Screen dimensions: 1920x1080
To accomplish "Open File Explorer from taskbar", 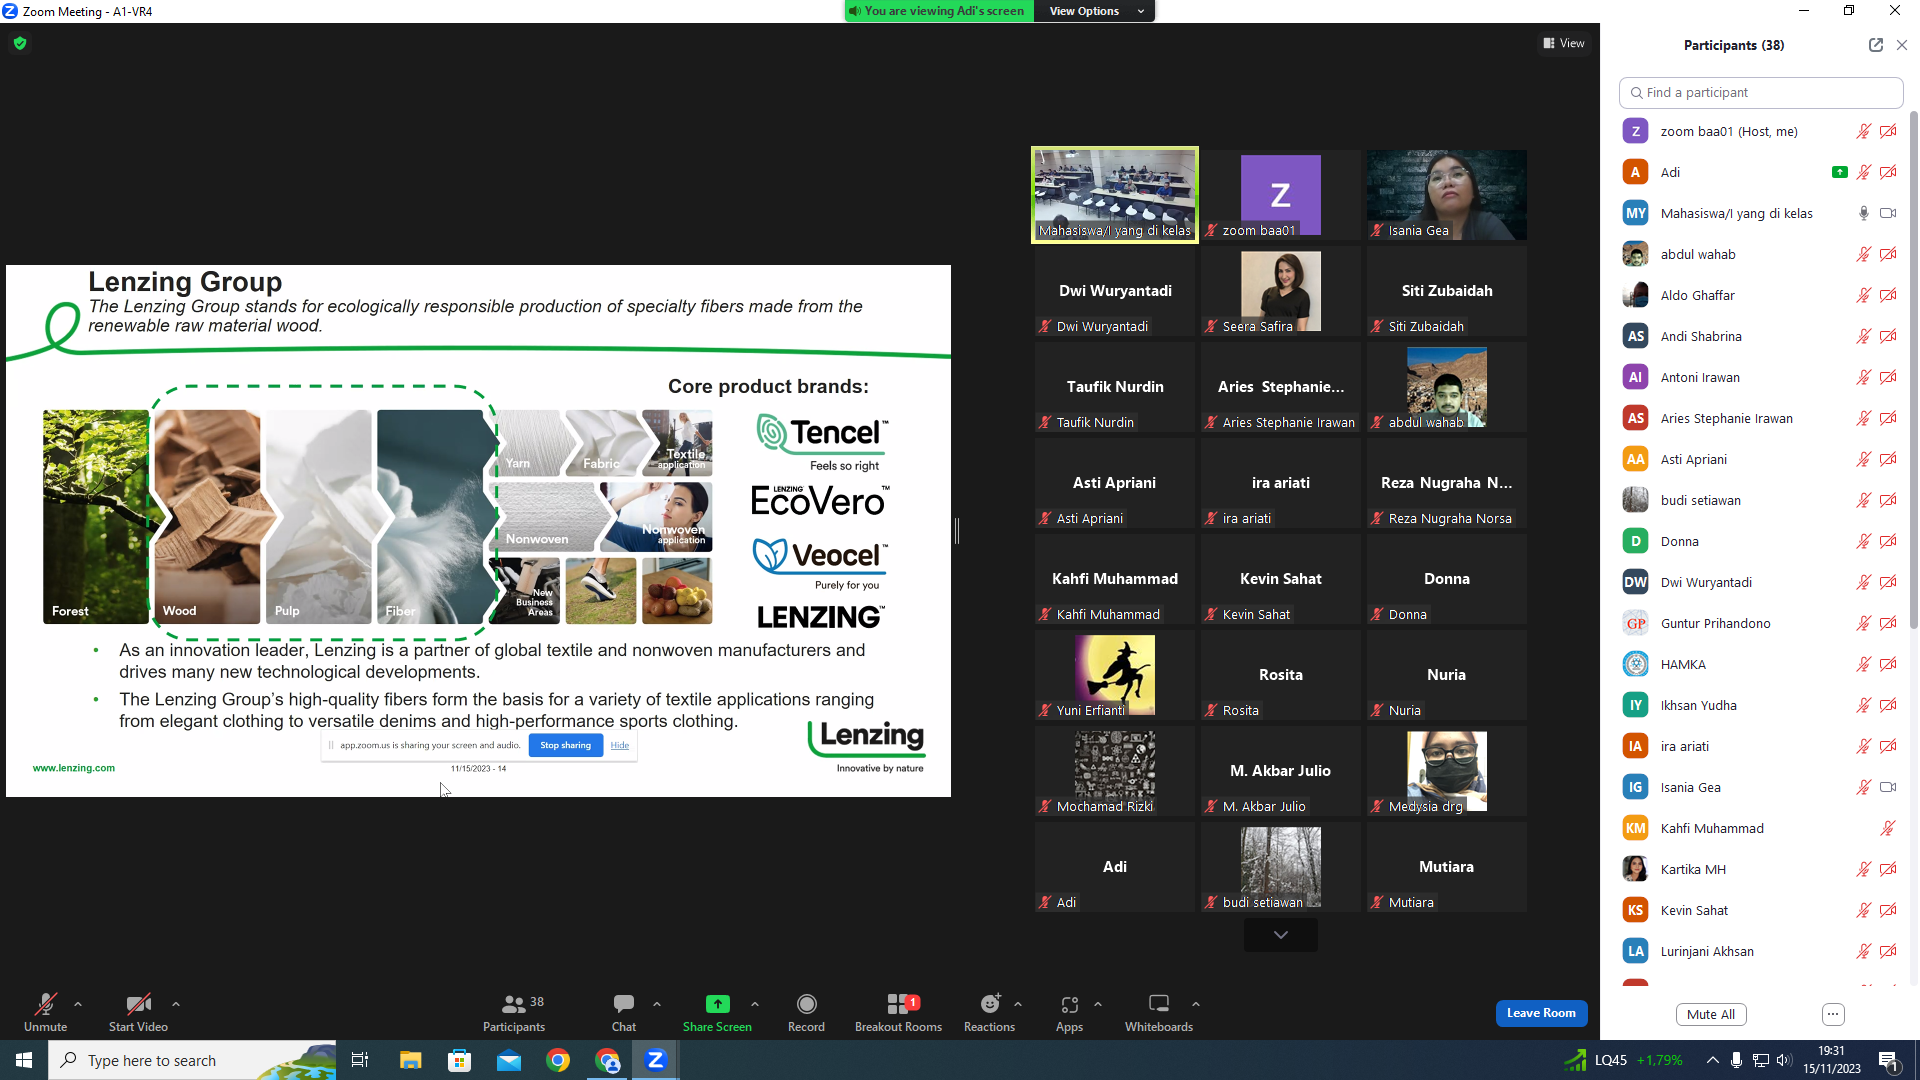I will pyautogui.click(x=410, y=1060).
